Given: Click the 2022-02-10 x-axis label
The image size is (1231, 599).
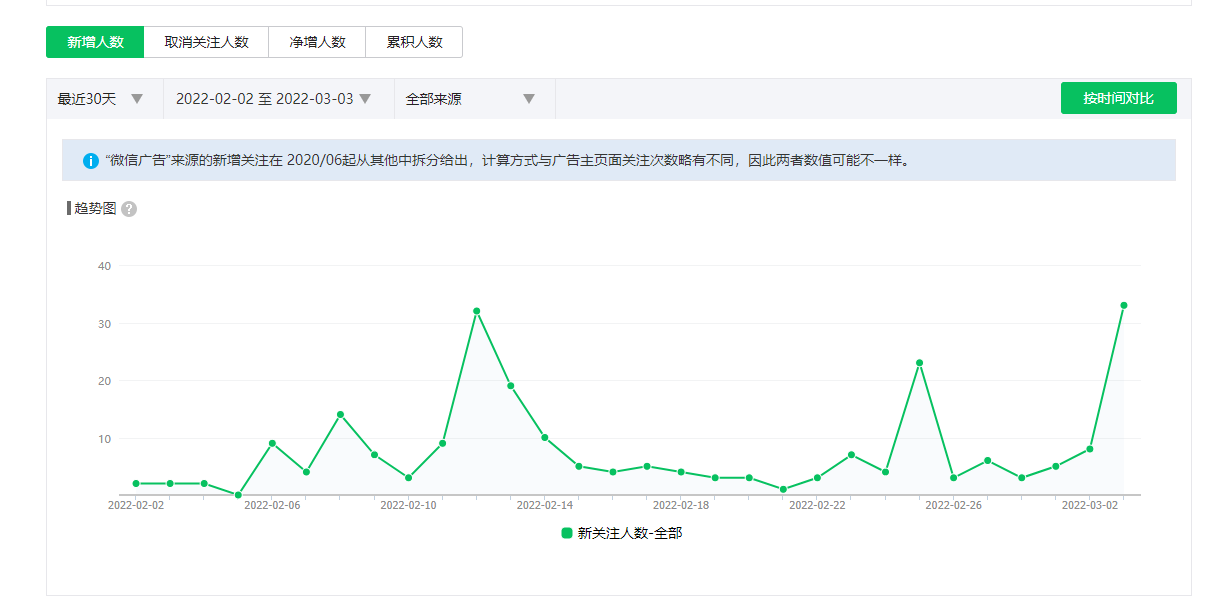Looking at the screenshot, I should [408, 506].
